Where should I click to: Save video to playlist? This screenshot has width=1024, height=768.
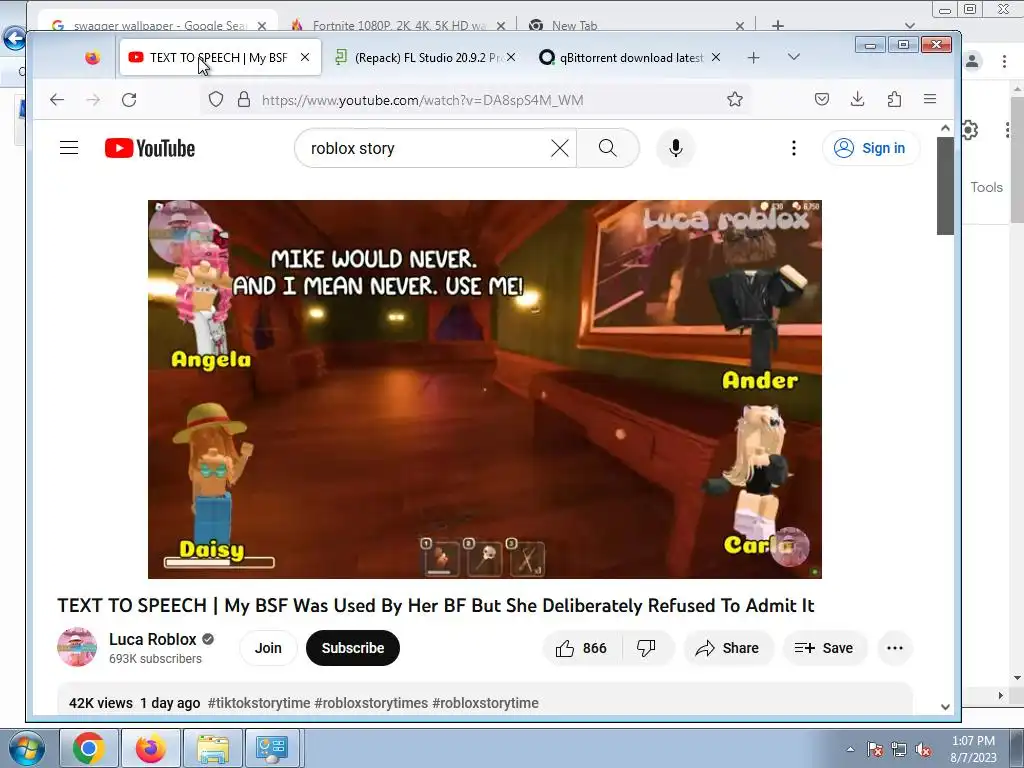[825, 648]
